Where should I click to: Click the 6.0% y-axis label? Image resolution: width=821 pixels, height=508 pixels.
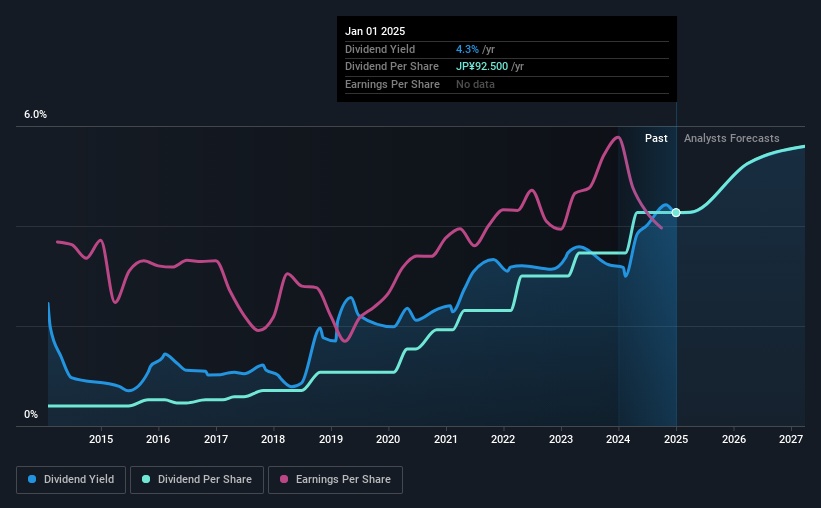(35, 115)
